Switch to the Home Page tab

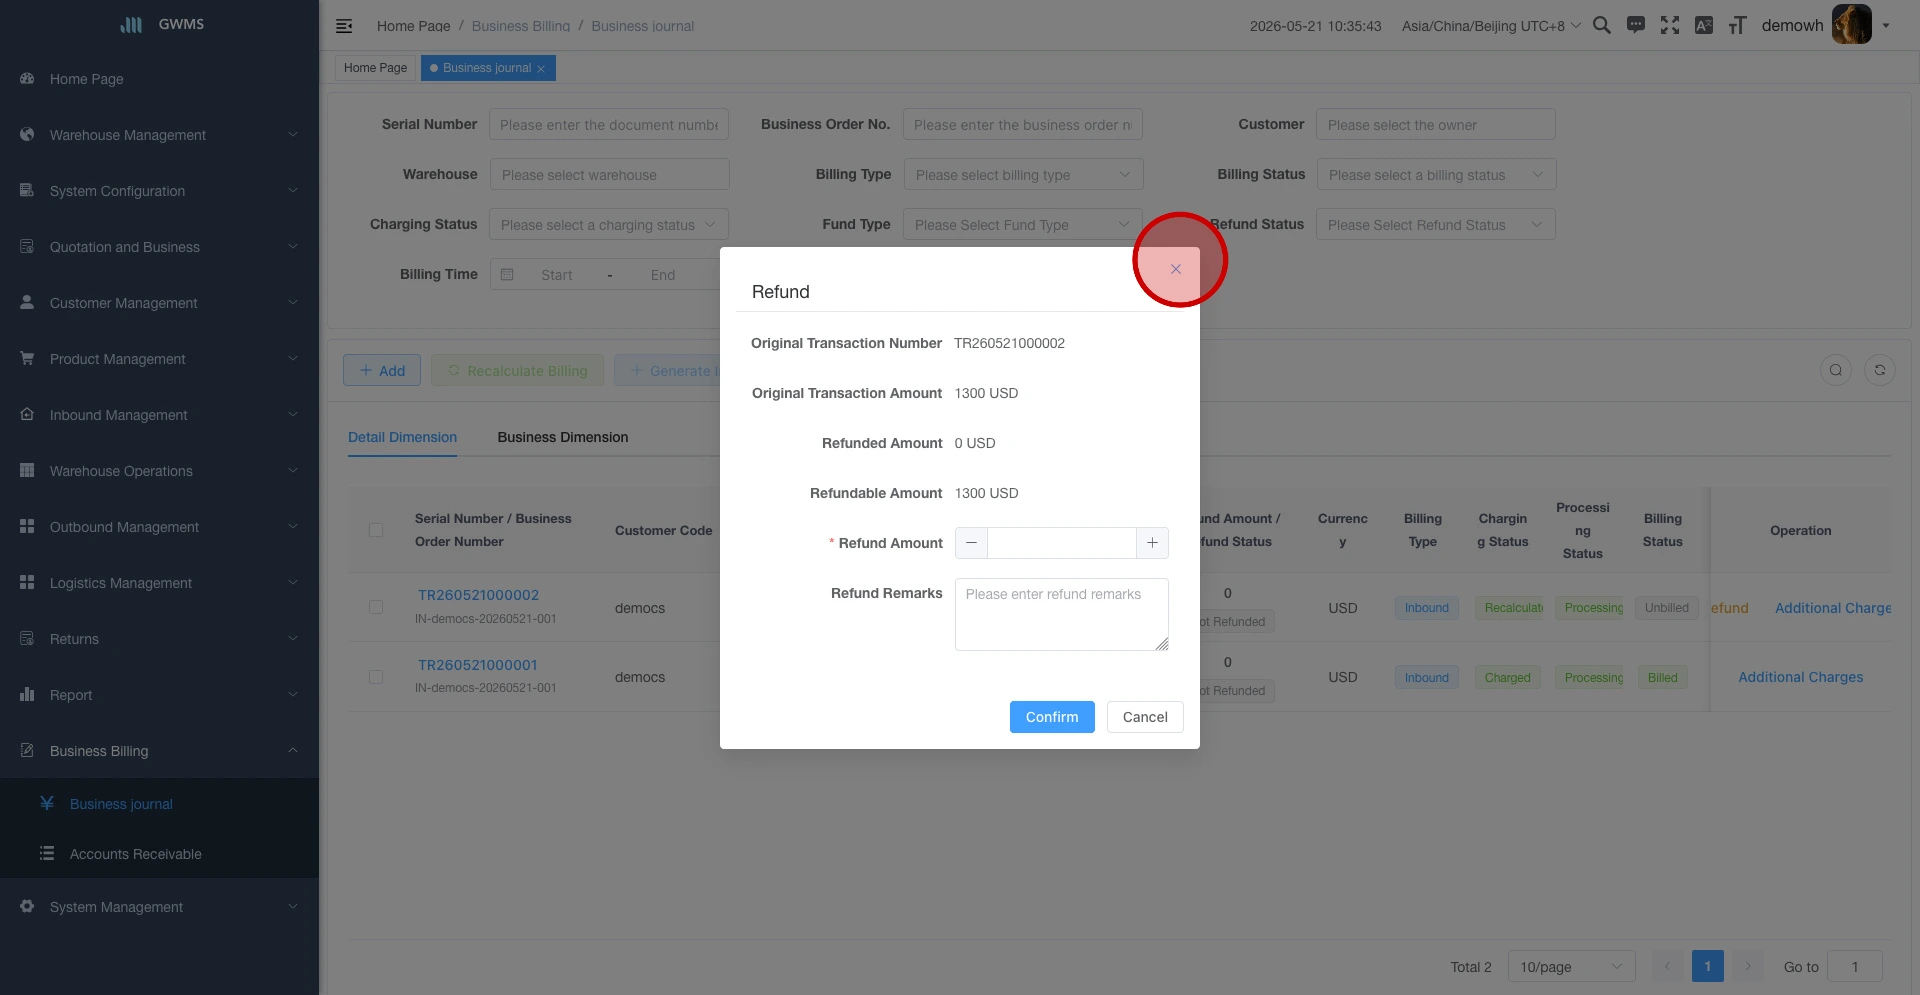coord(375,68)
